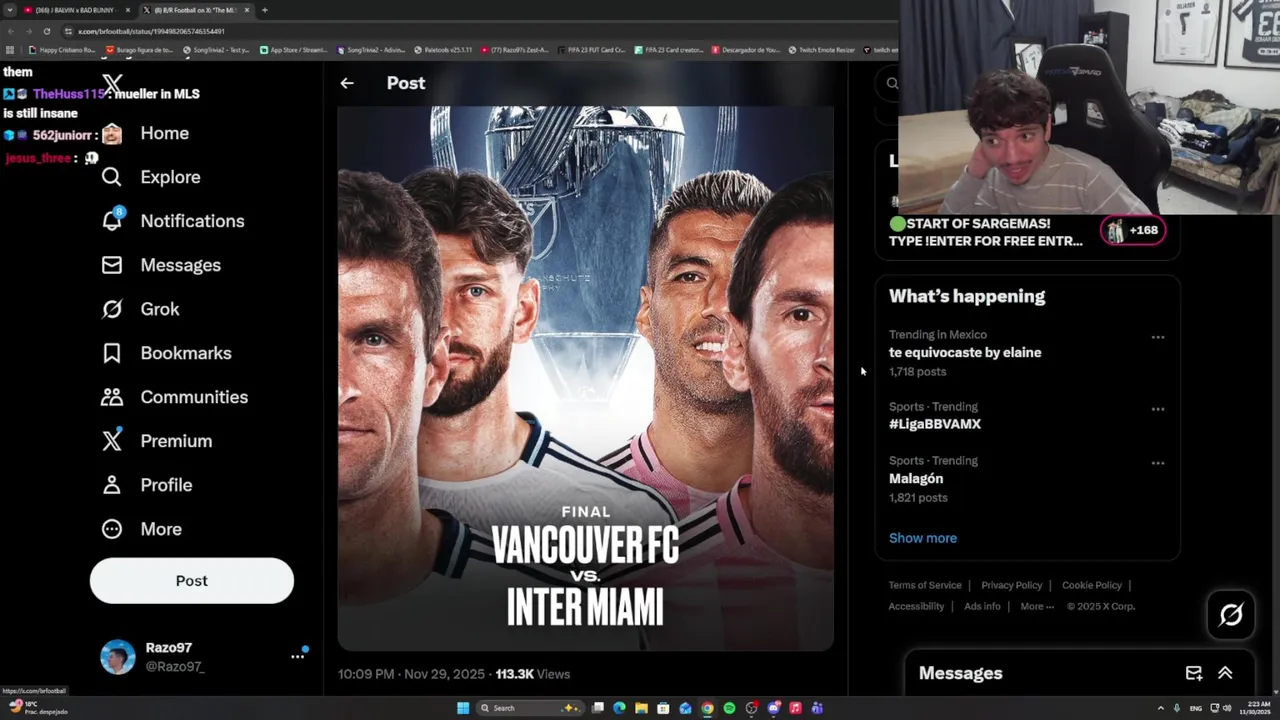1280x720 pixels.
Task: Click the white Post button
Action: 192,581
